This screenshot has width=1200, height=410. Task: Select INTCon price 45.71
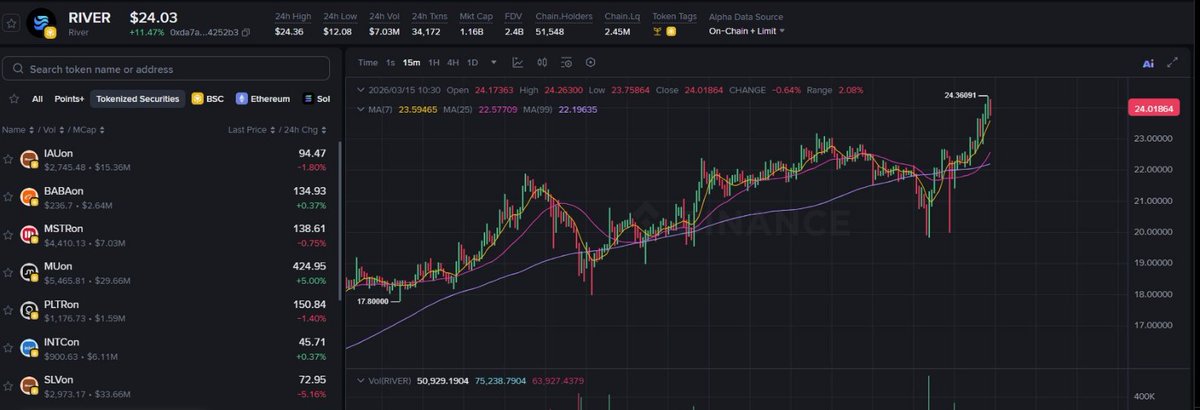click(x=312, y=343)
